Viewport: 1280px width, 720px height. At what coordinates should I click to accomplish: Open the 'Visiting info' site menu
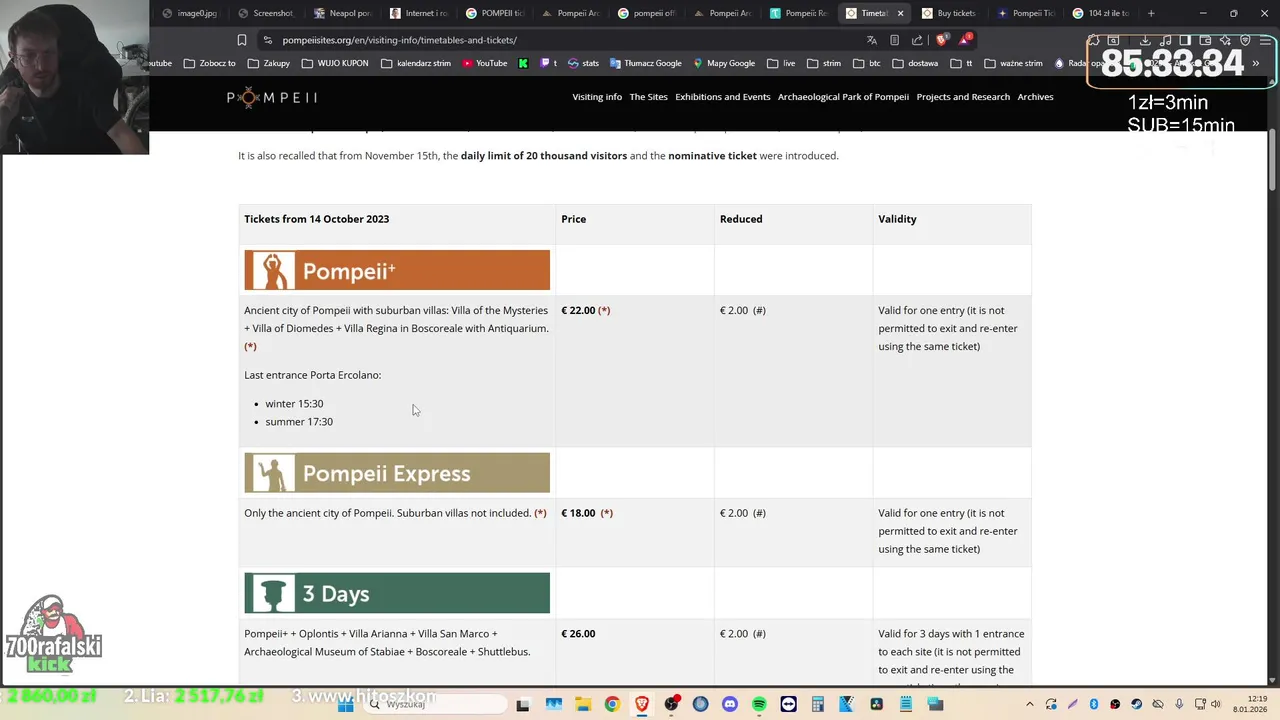point(597,97)
